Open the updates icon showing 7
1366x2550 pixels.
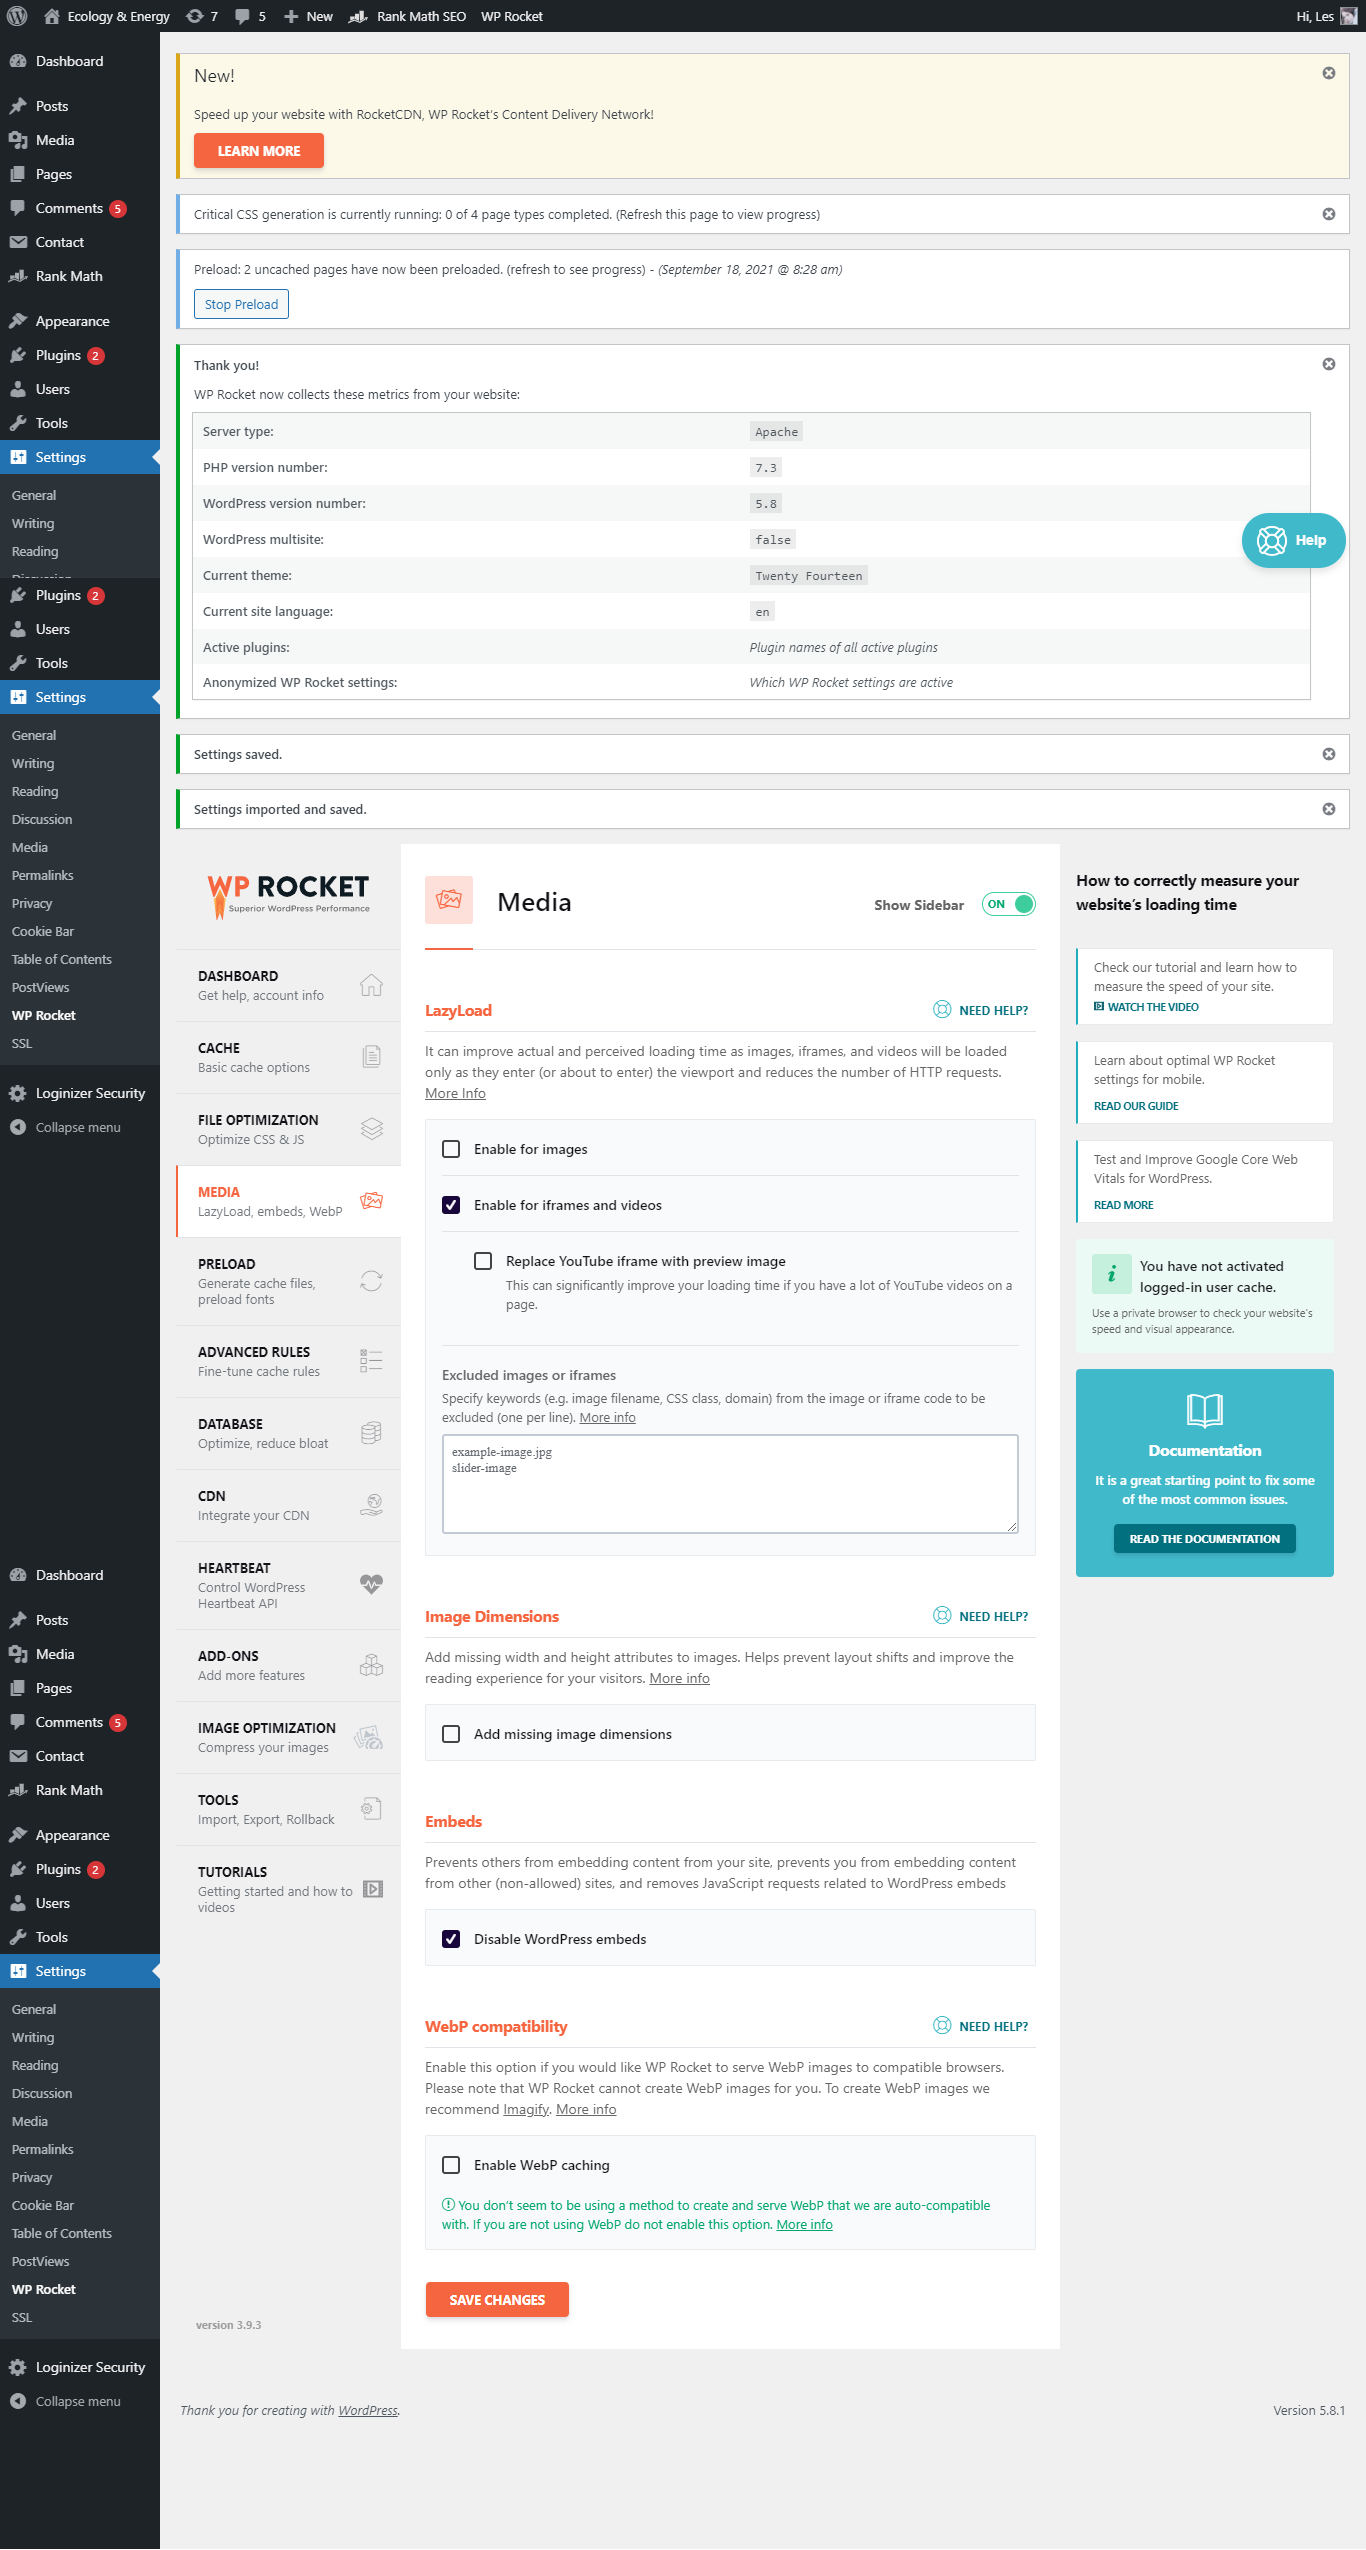(202, 16)
